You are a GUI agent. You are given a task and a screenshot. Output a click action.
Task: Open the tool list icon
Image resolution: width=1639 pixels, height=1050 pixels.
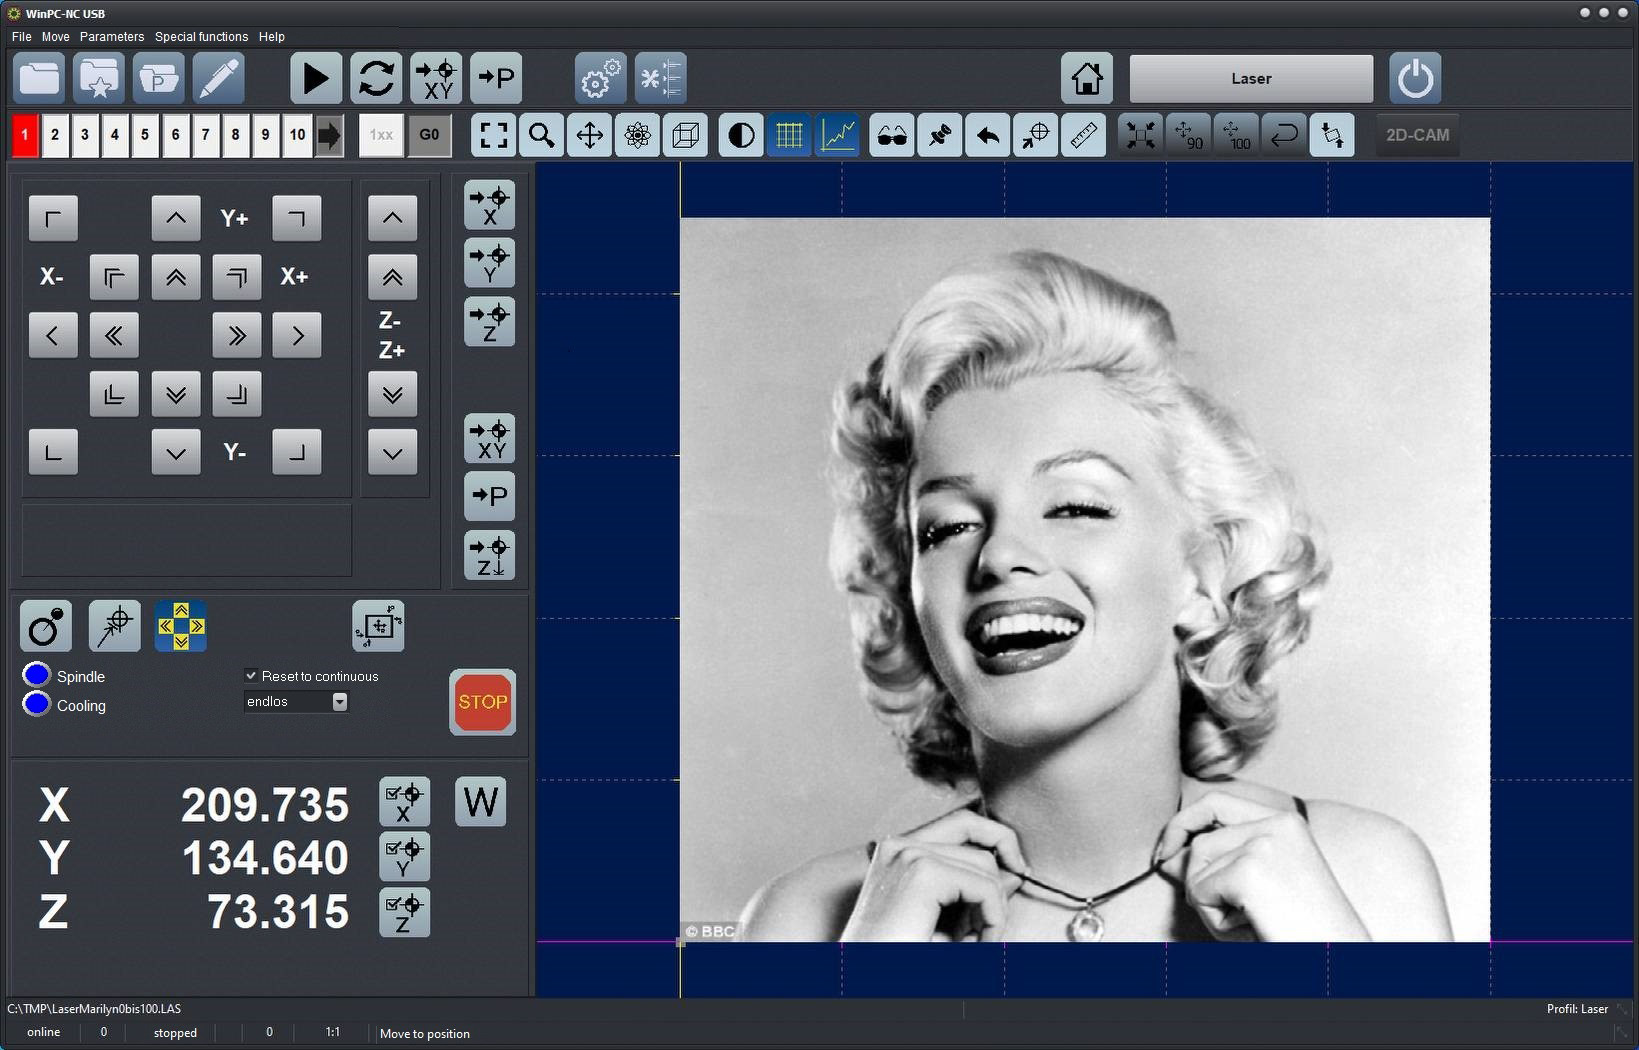click(661, 78)
